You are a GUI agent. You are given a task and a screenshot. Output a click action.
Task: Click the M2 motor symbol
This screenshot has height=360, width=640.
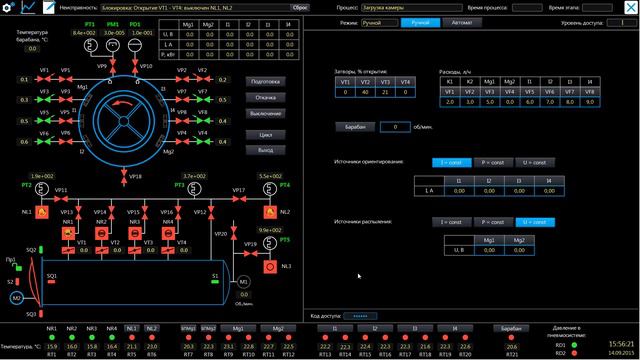[16, 298]
